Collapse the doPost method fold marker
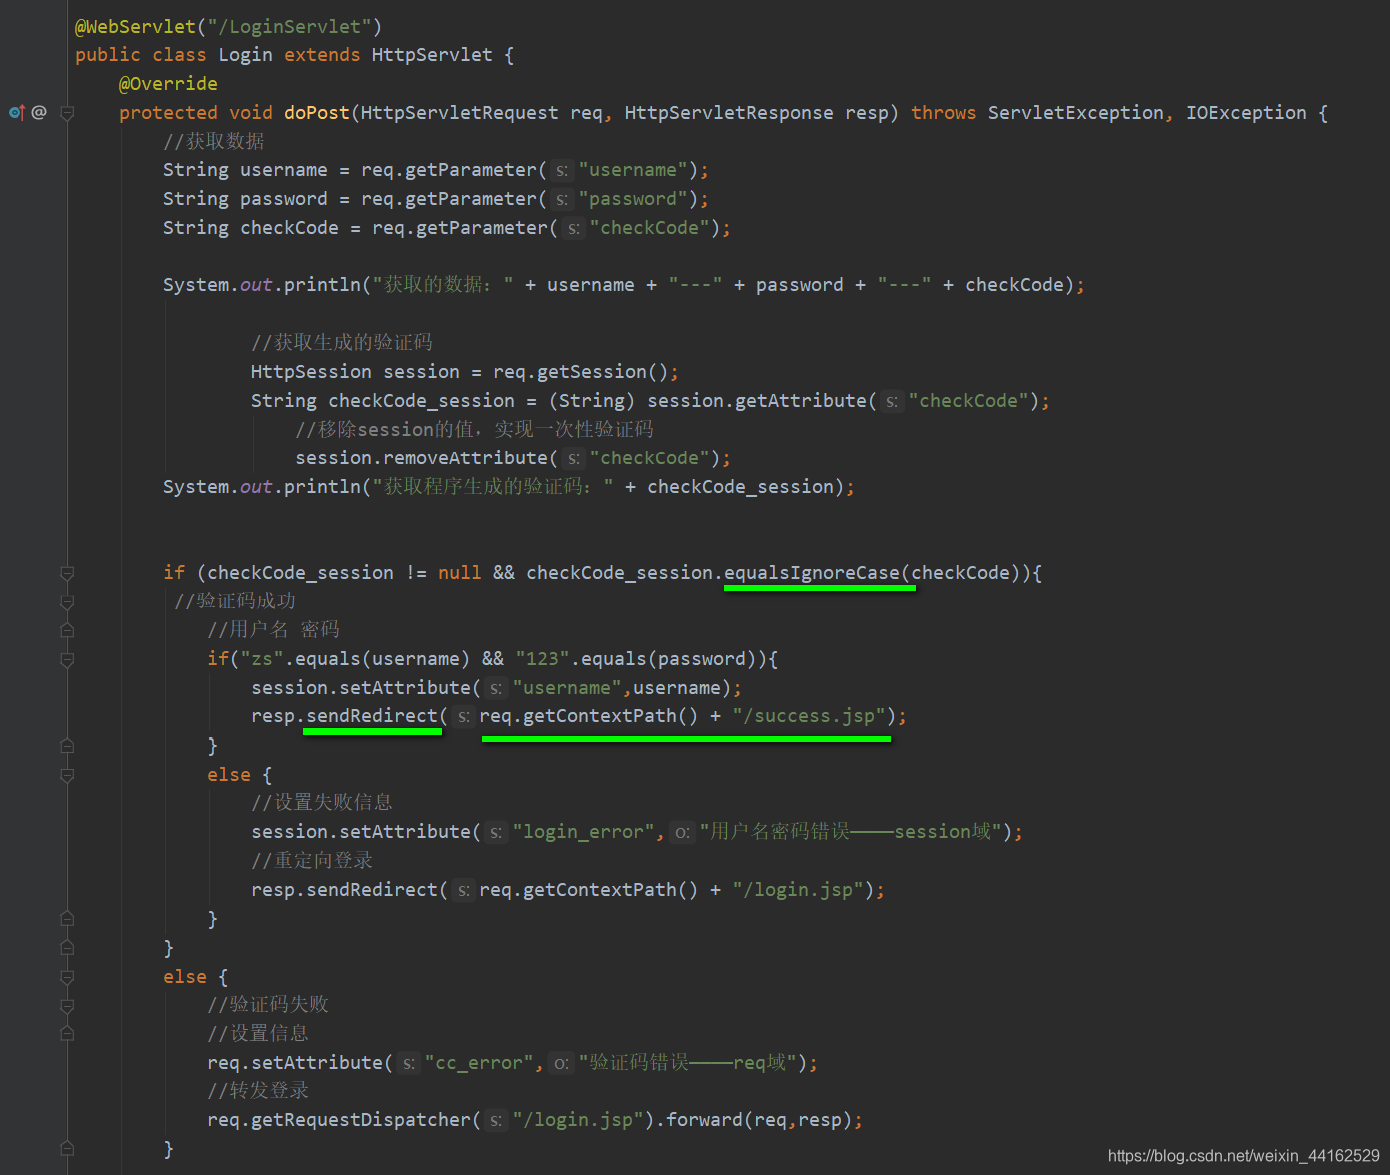This screenshot has height=1175, width=1390. [67, 113]
